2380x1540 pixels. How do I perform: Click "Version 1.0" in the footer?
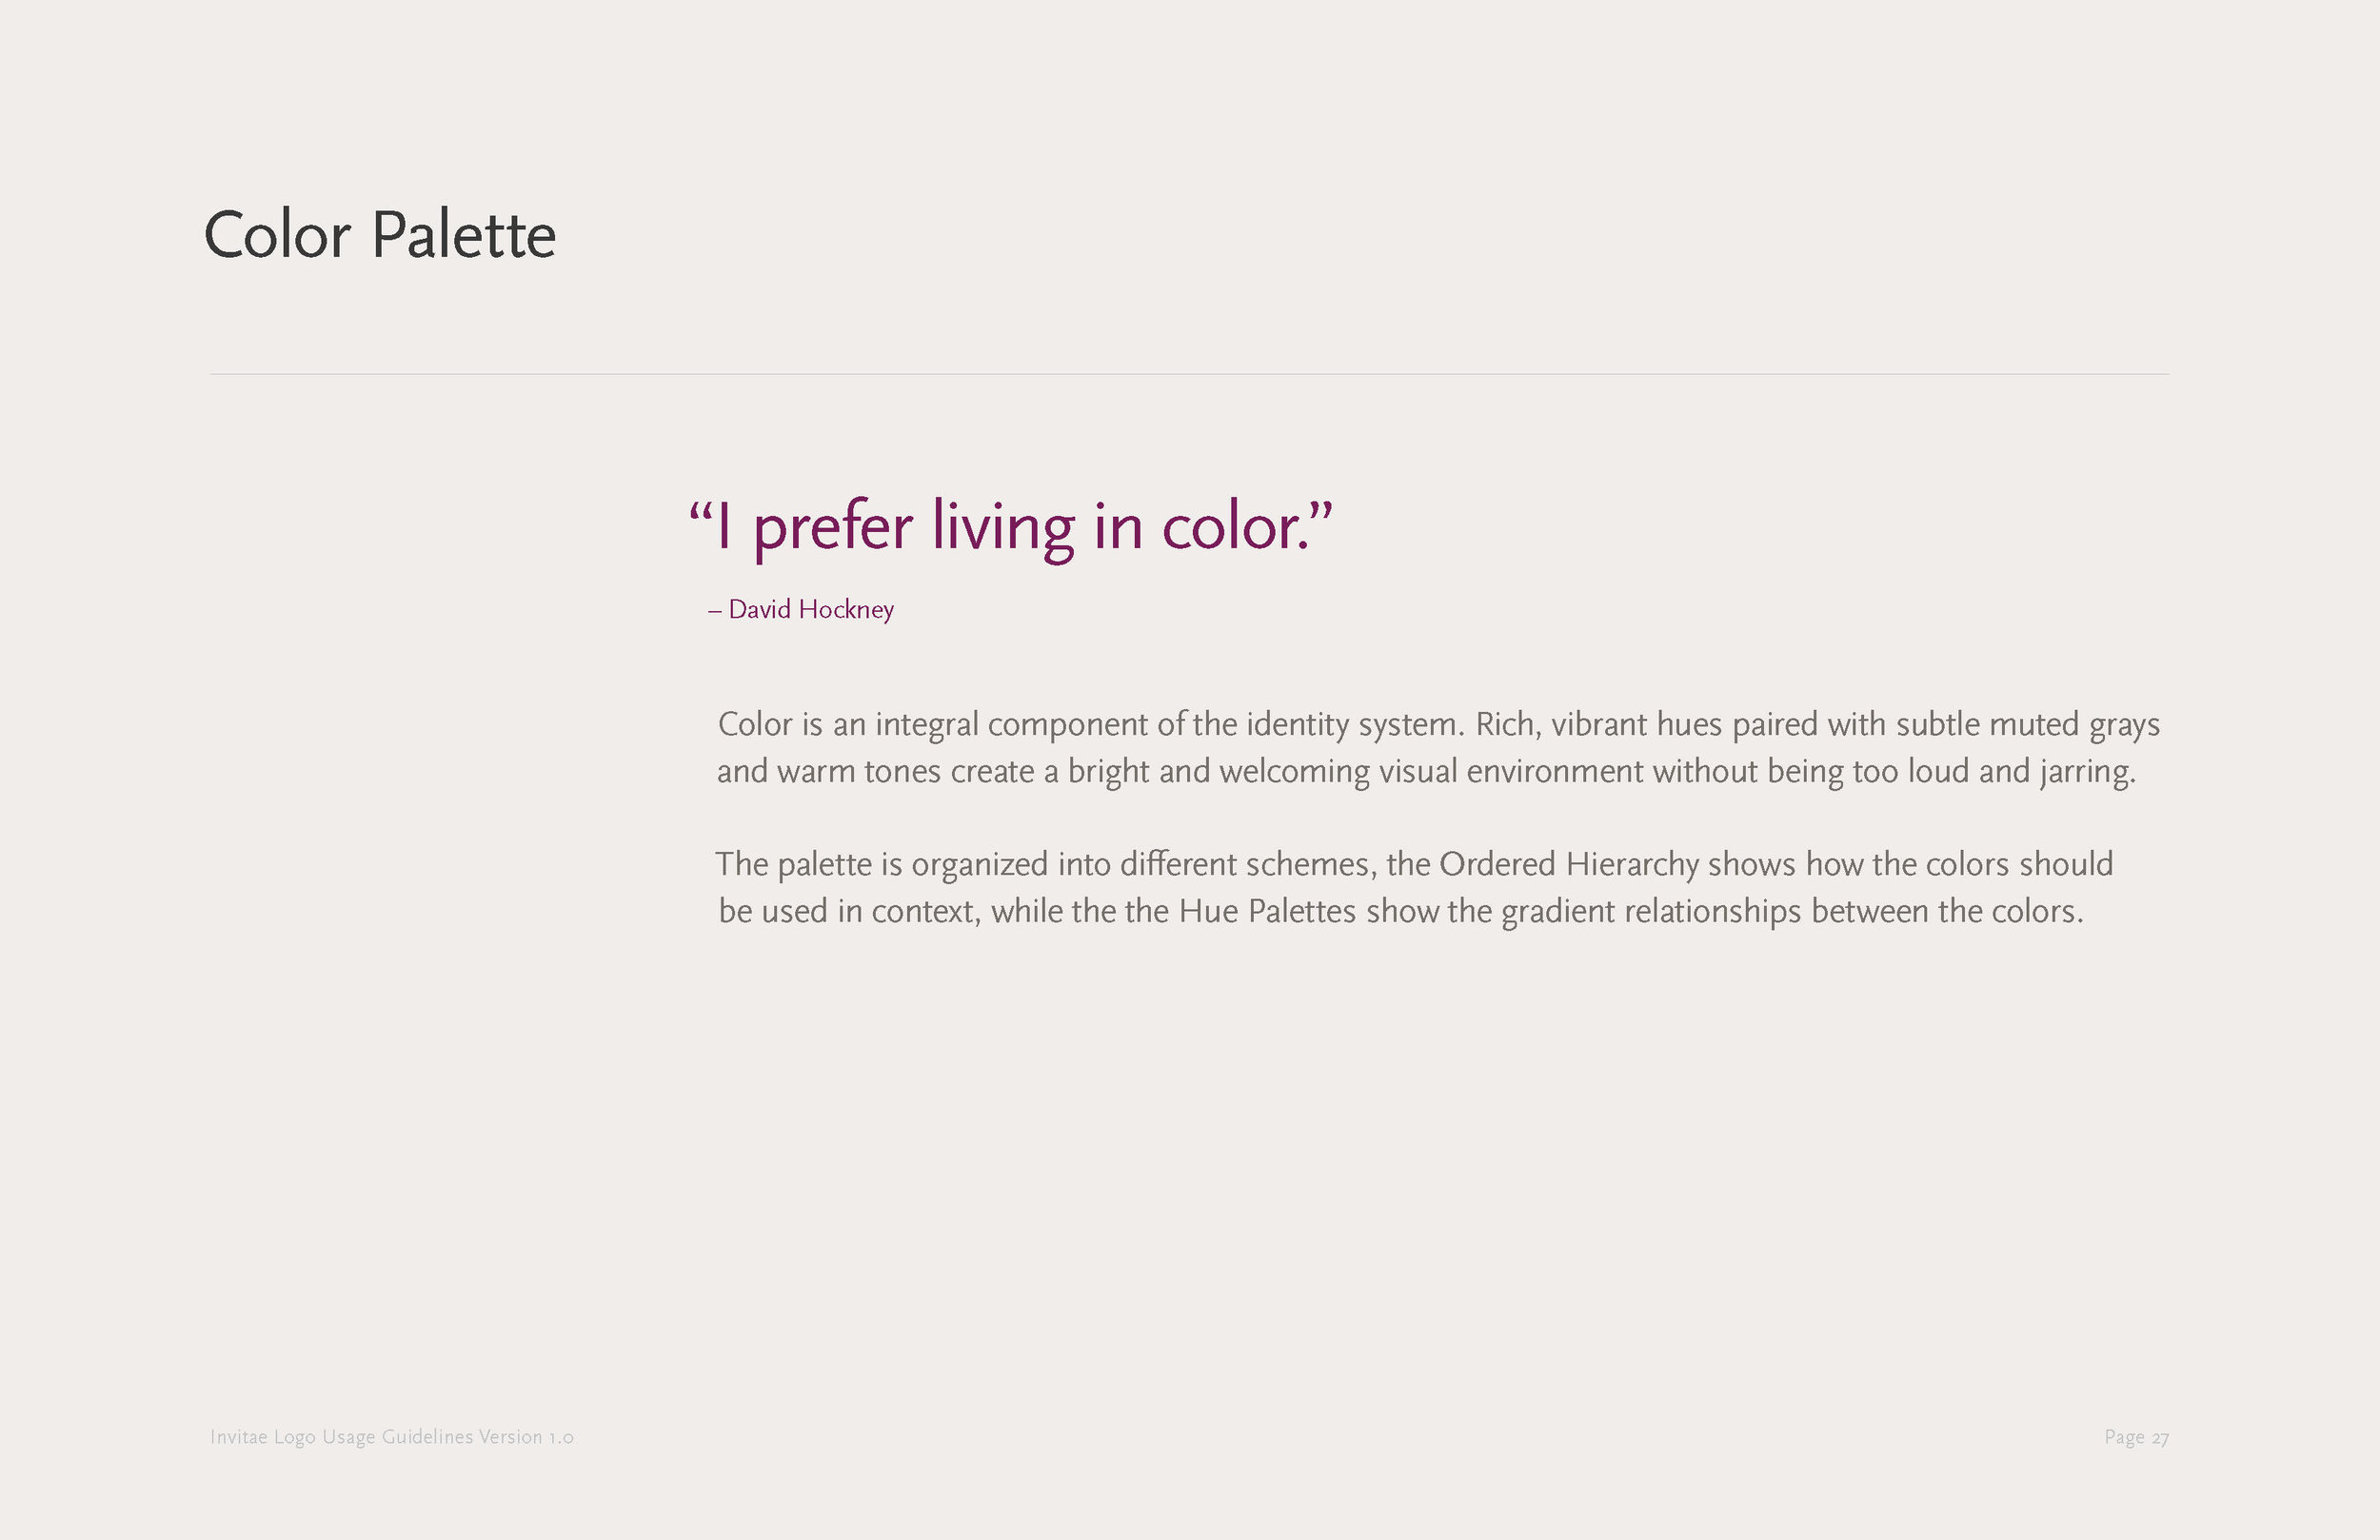(x=526, y=1437)
